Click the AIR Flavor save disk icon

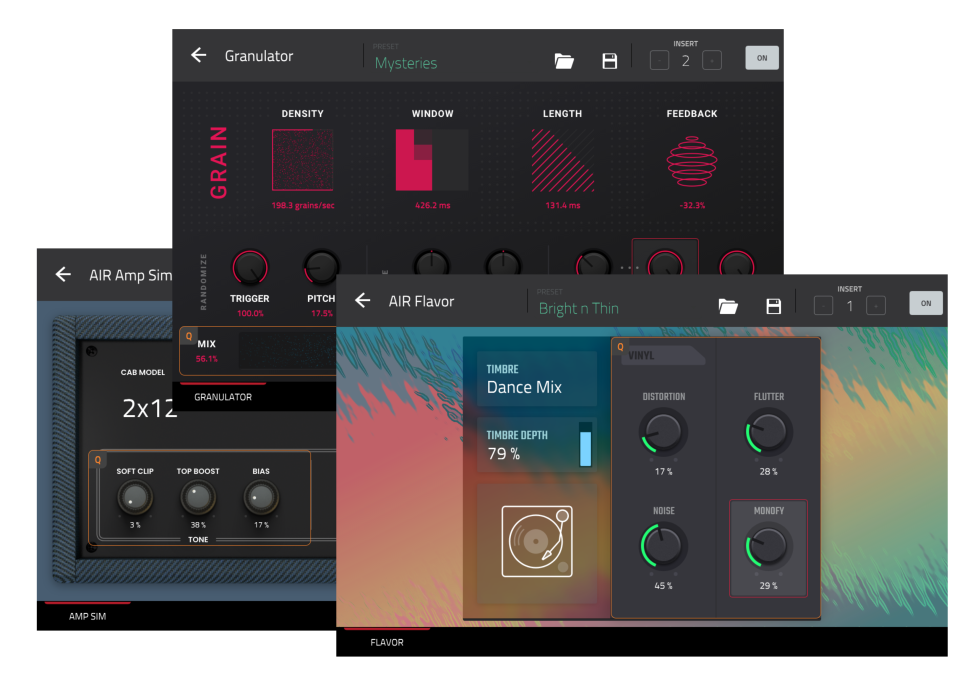tap(773, 306)
